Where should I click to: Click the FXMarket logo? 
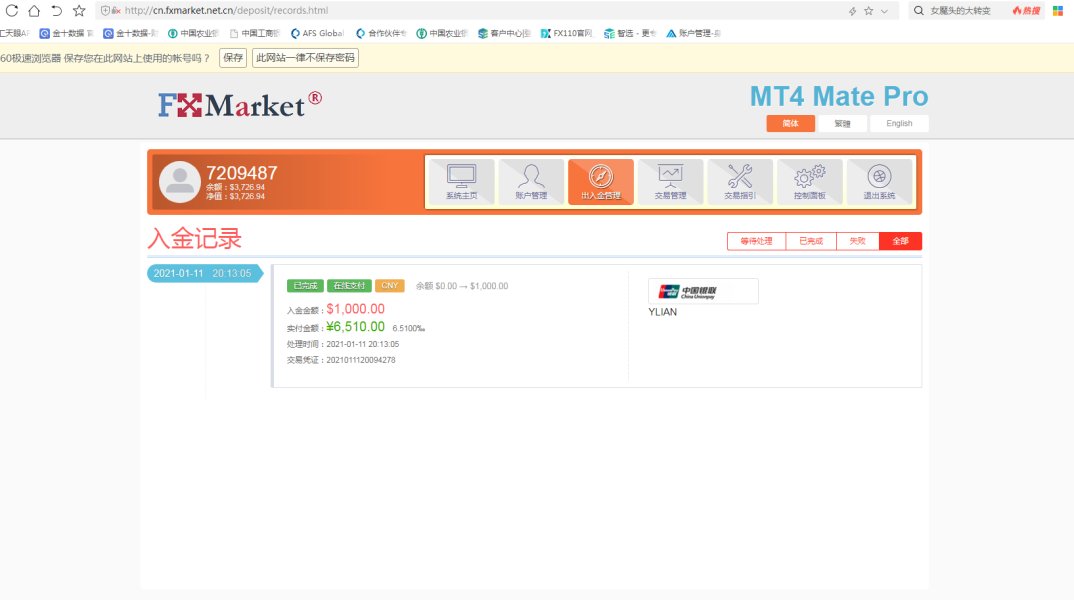(x=240, y=105)
